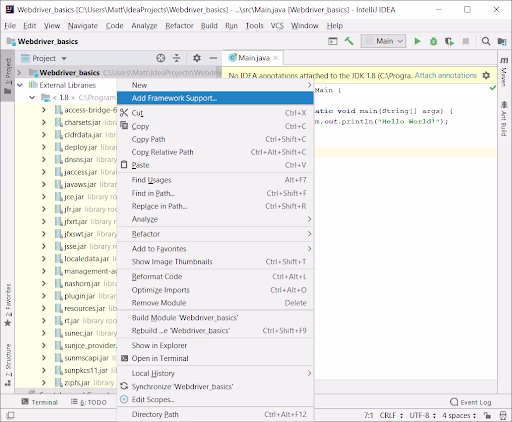Click the inspector icon in the status bar
Viewport: 512px width, 422px height.
[x=503, y=415]
